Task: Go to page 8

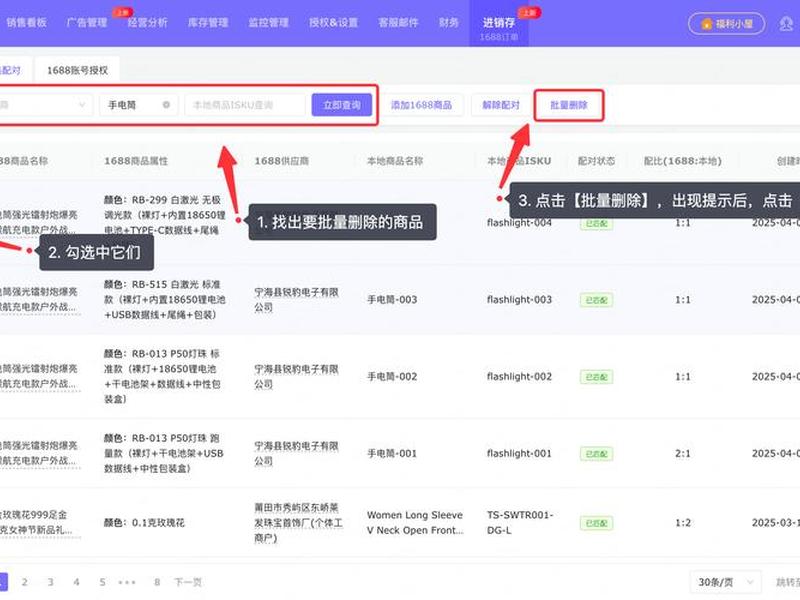Action: (157, 582)
